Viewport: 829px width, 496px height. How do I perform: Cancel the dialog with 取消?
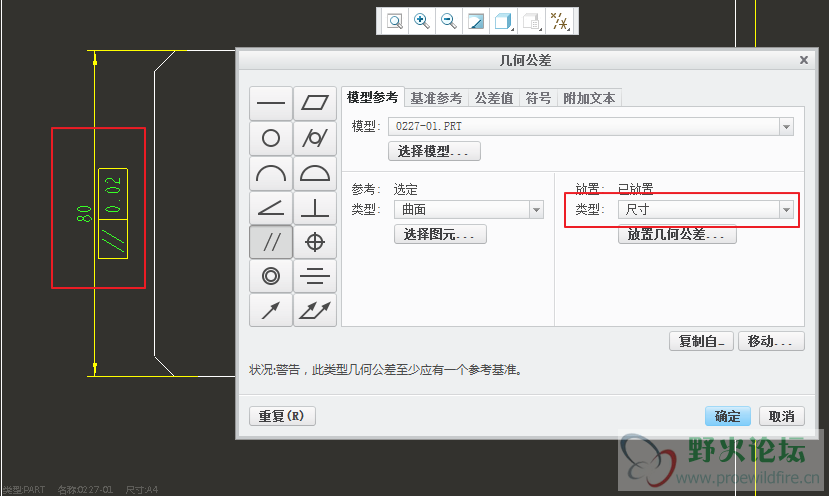[781, 416]
